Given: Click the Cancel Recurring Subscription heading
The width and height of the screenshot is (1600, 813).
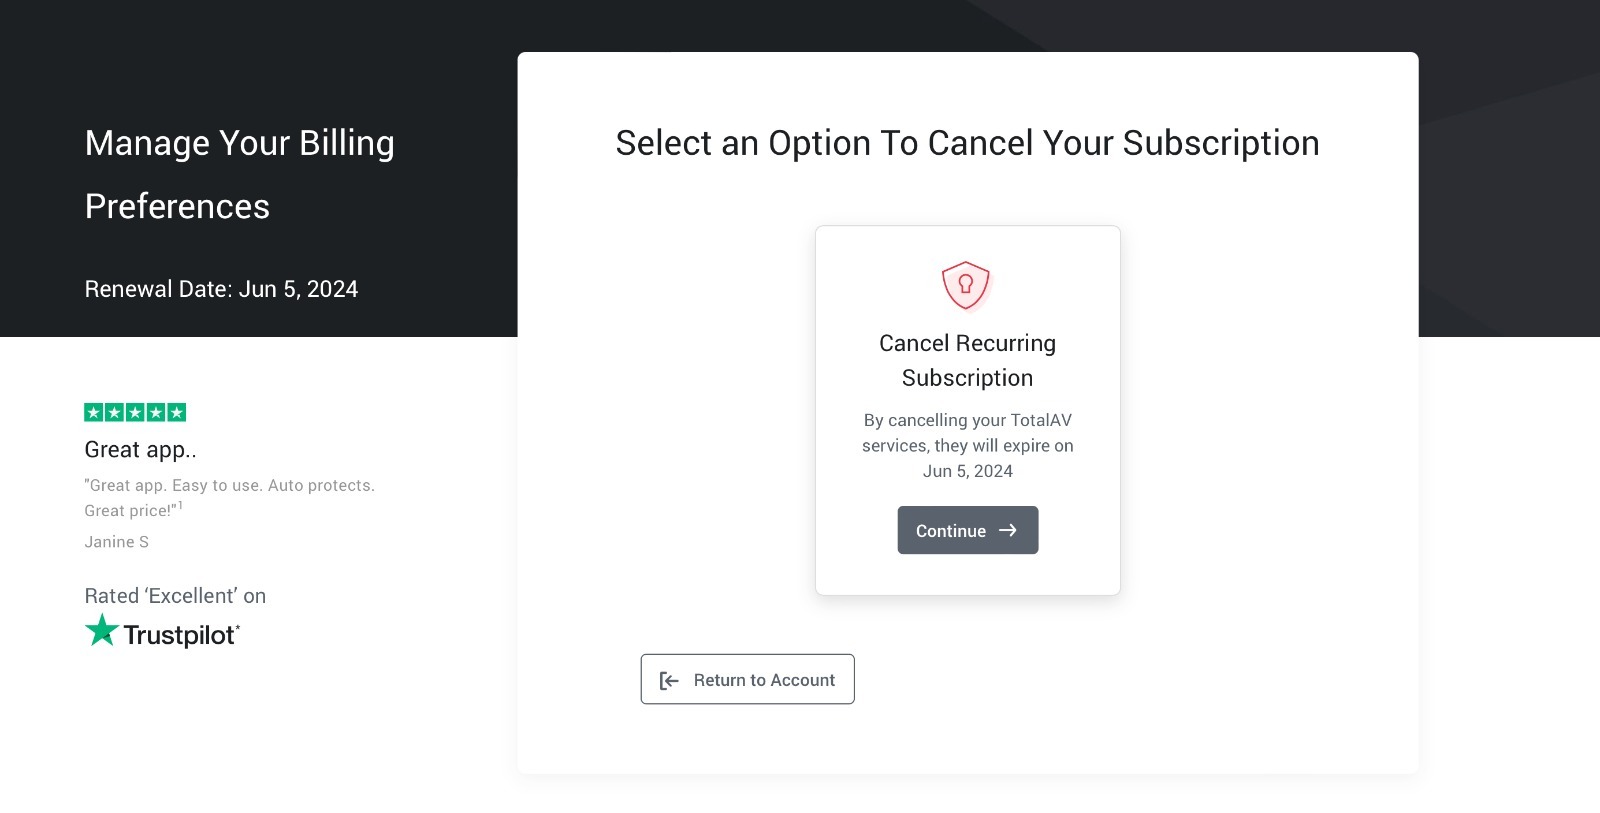Looking at the screenshot, I should pyautogui.click(x=967, y=360).
